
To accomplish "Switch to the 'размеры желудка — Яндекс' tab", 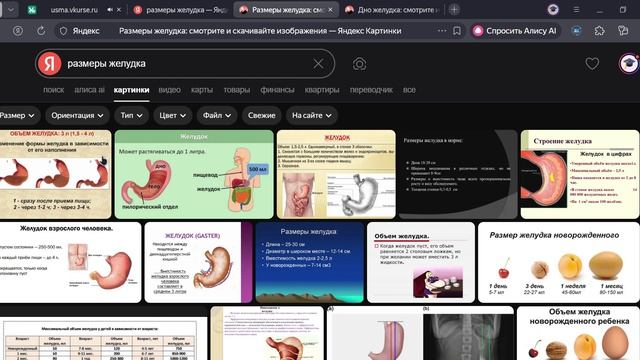I will [x=181, y=10].
